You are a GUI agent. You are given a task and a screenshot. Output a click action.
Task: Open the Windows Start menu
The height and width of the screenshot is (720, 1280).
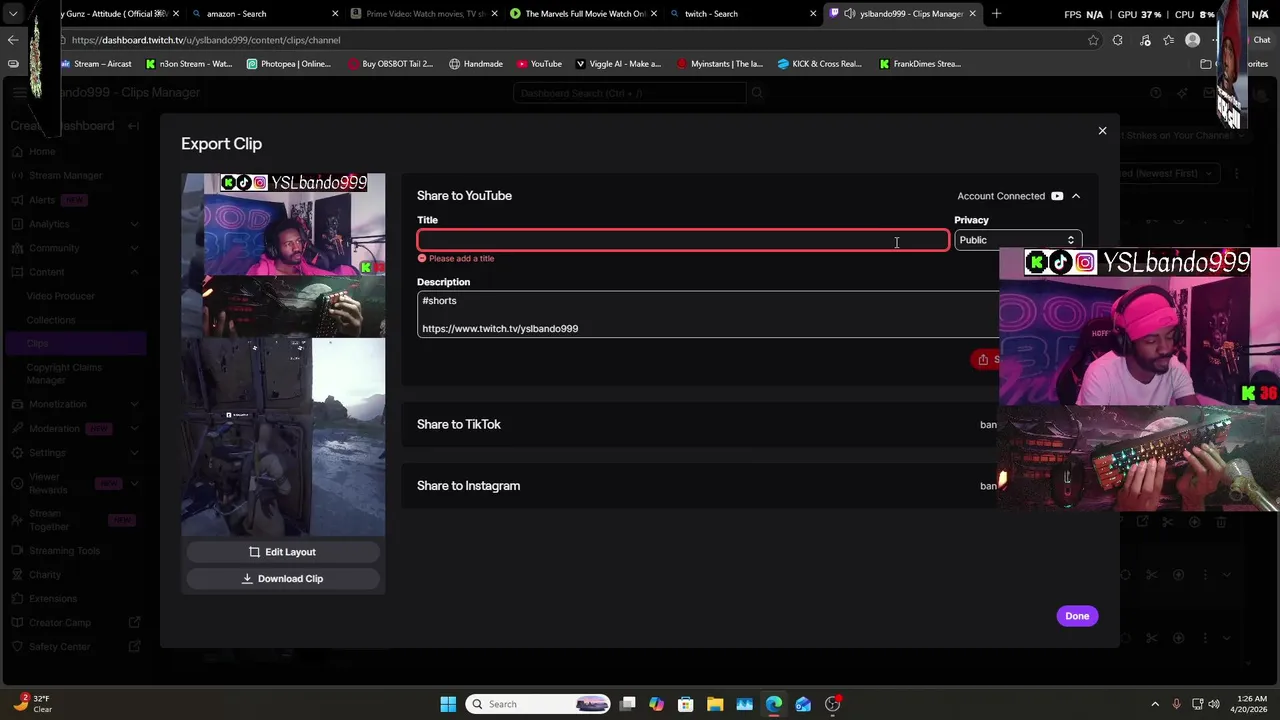coord(448,704)
